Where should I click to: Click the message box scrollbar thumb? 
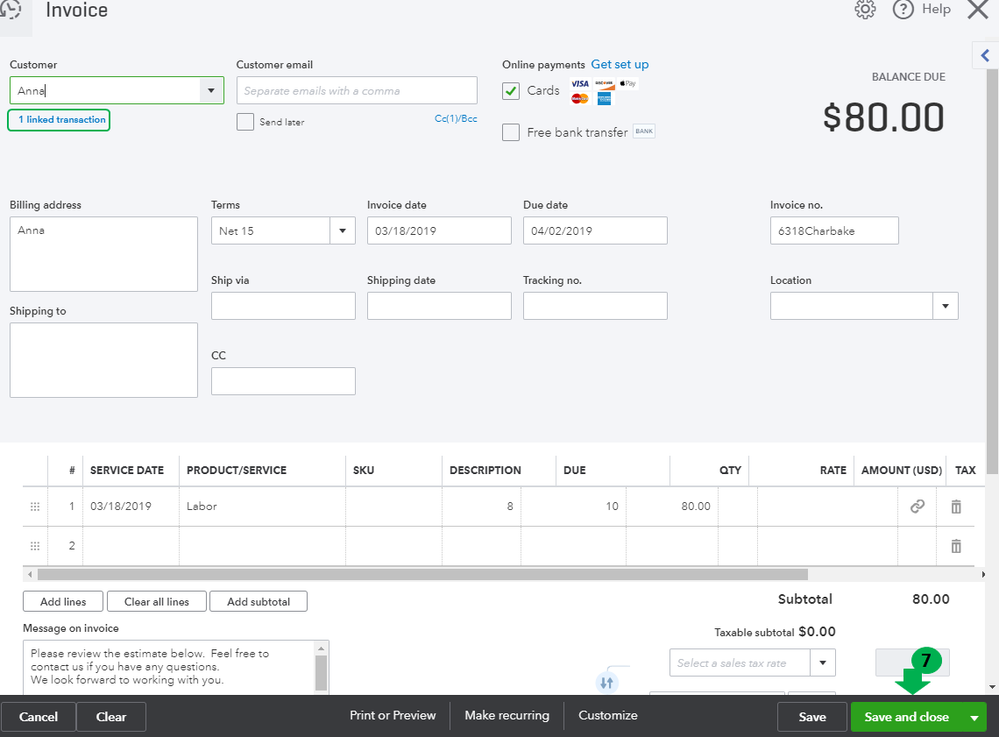pyautogui.click(x=321, y=673)
